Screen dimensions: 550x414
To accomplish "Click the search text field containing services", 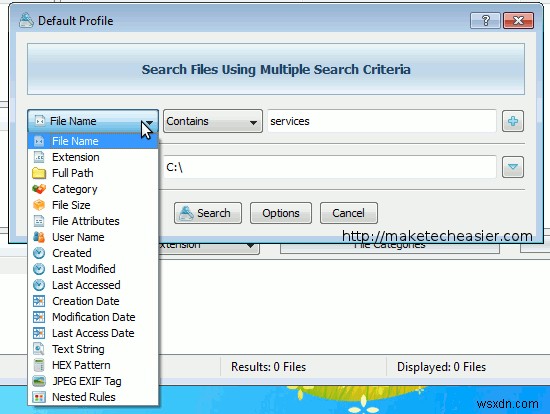I will tap(382, 121).
